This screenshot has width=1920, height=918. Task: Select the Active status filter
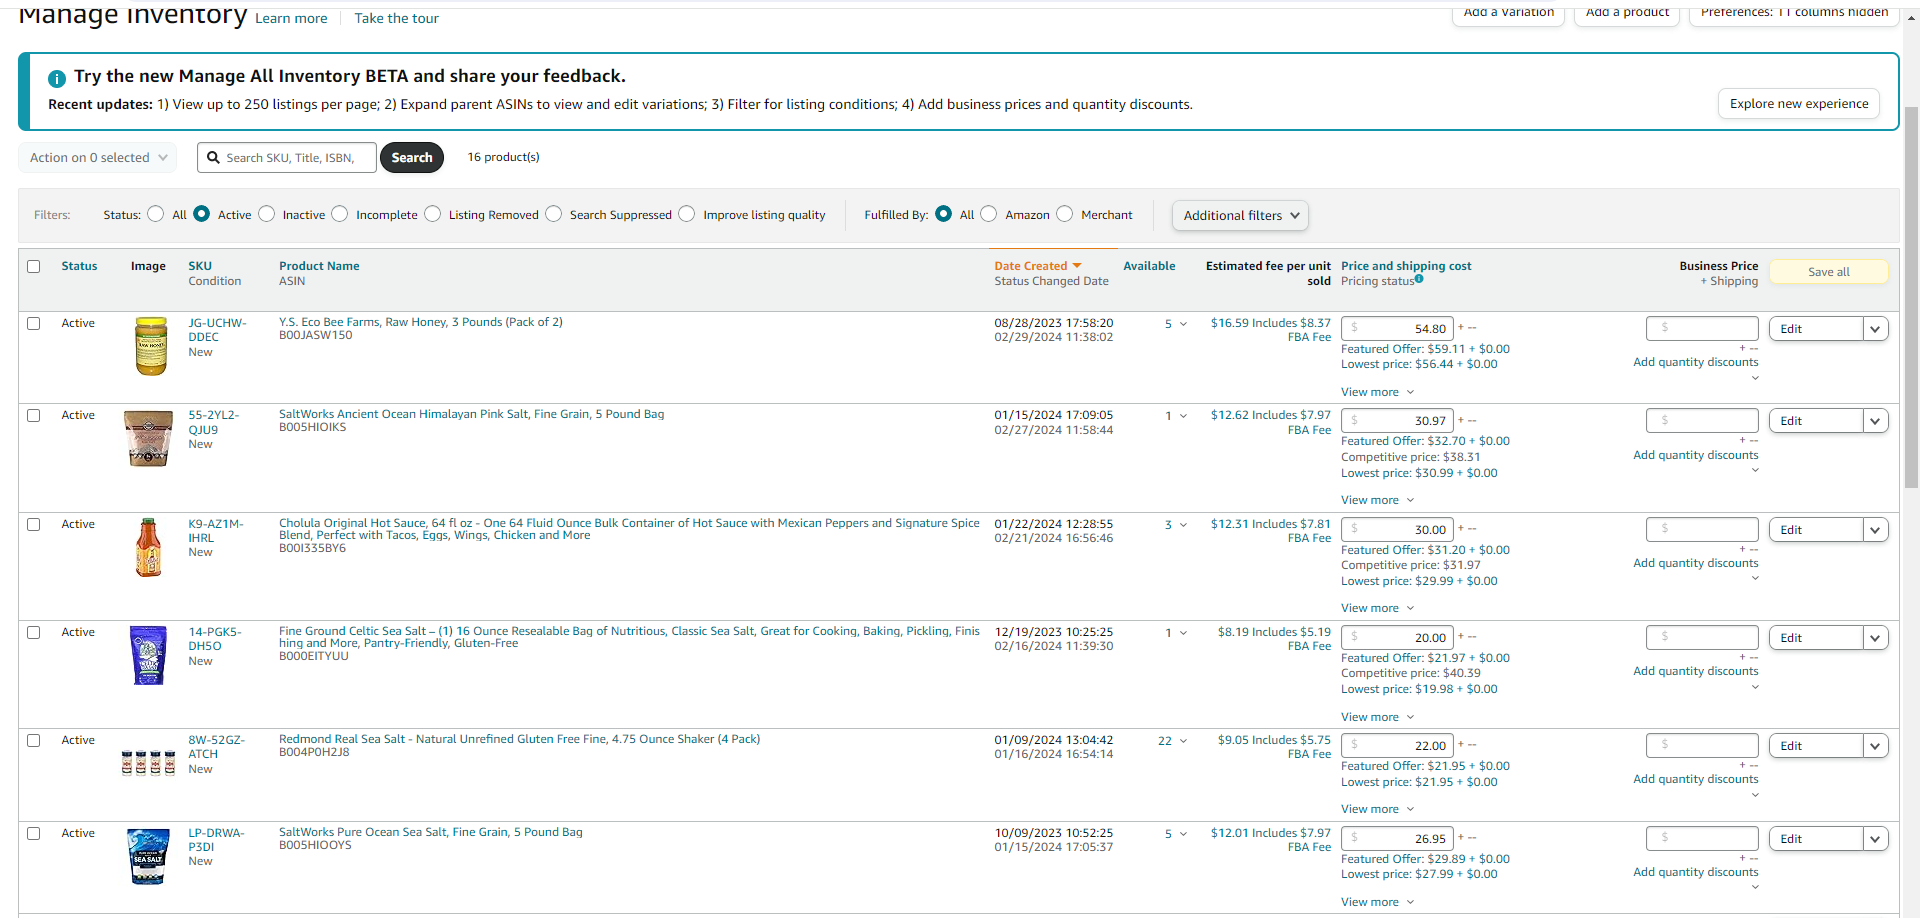(201, 214)
